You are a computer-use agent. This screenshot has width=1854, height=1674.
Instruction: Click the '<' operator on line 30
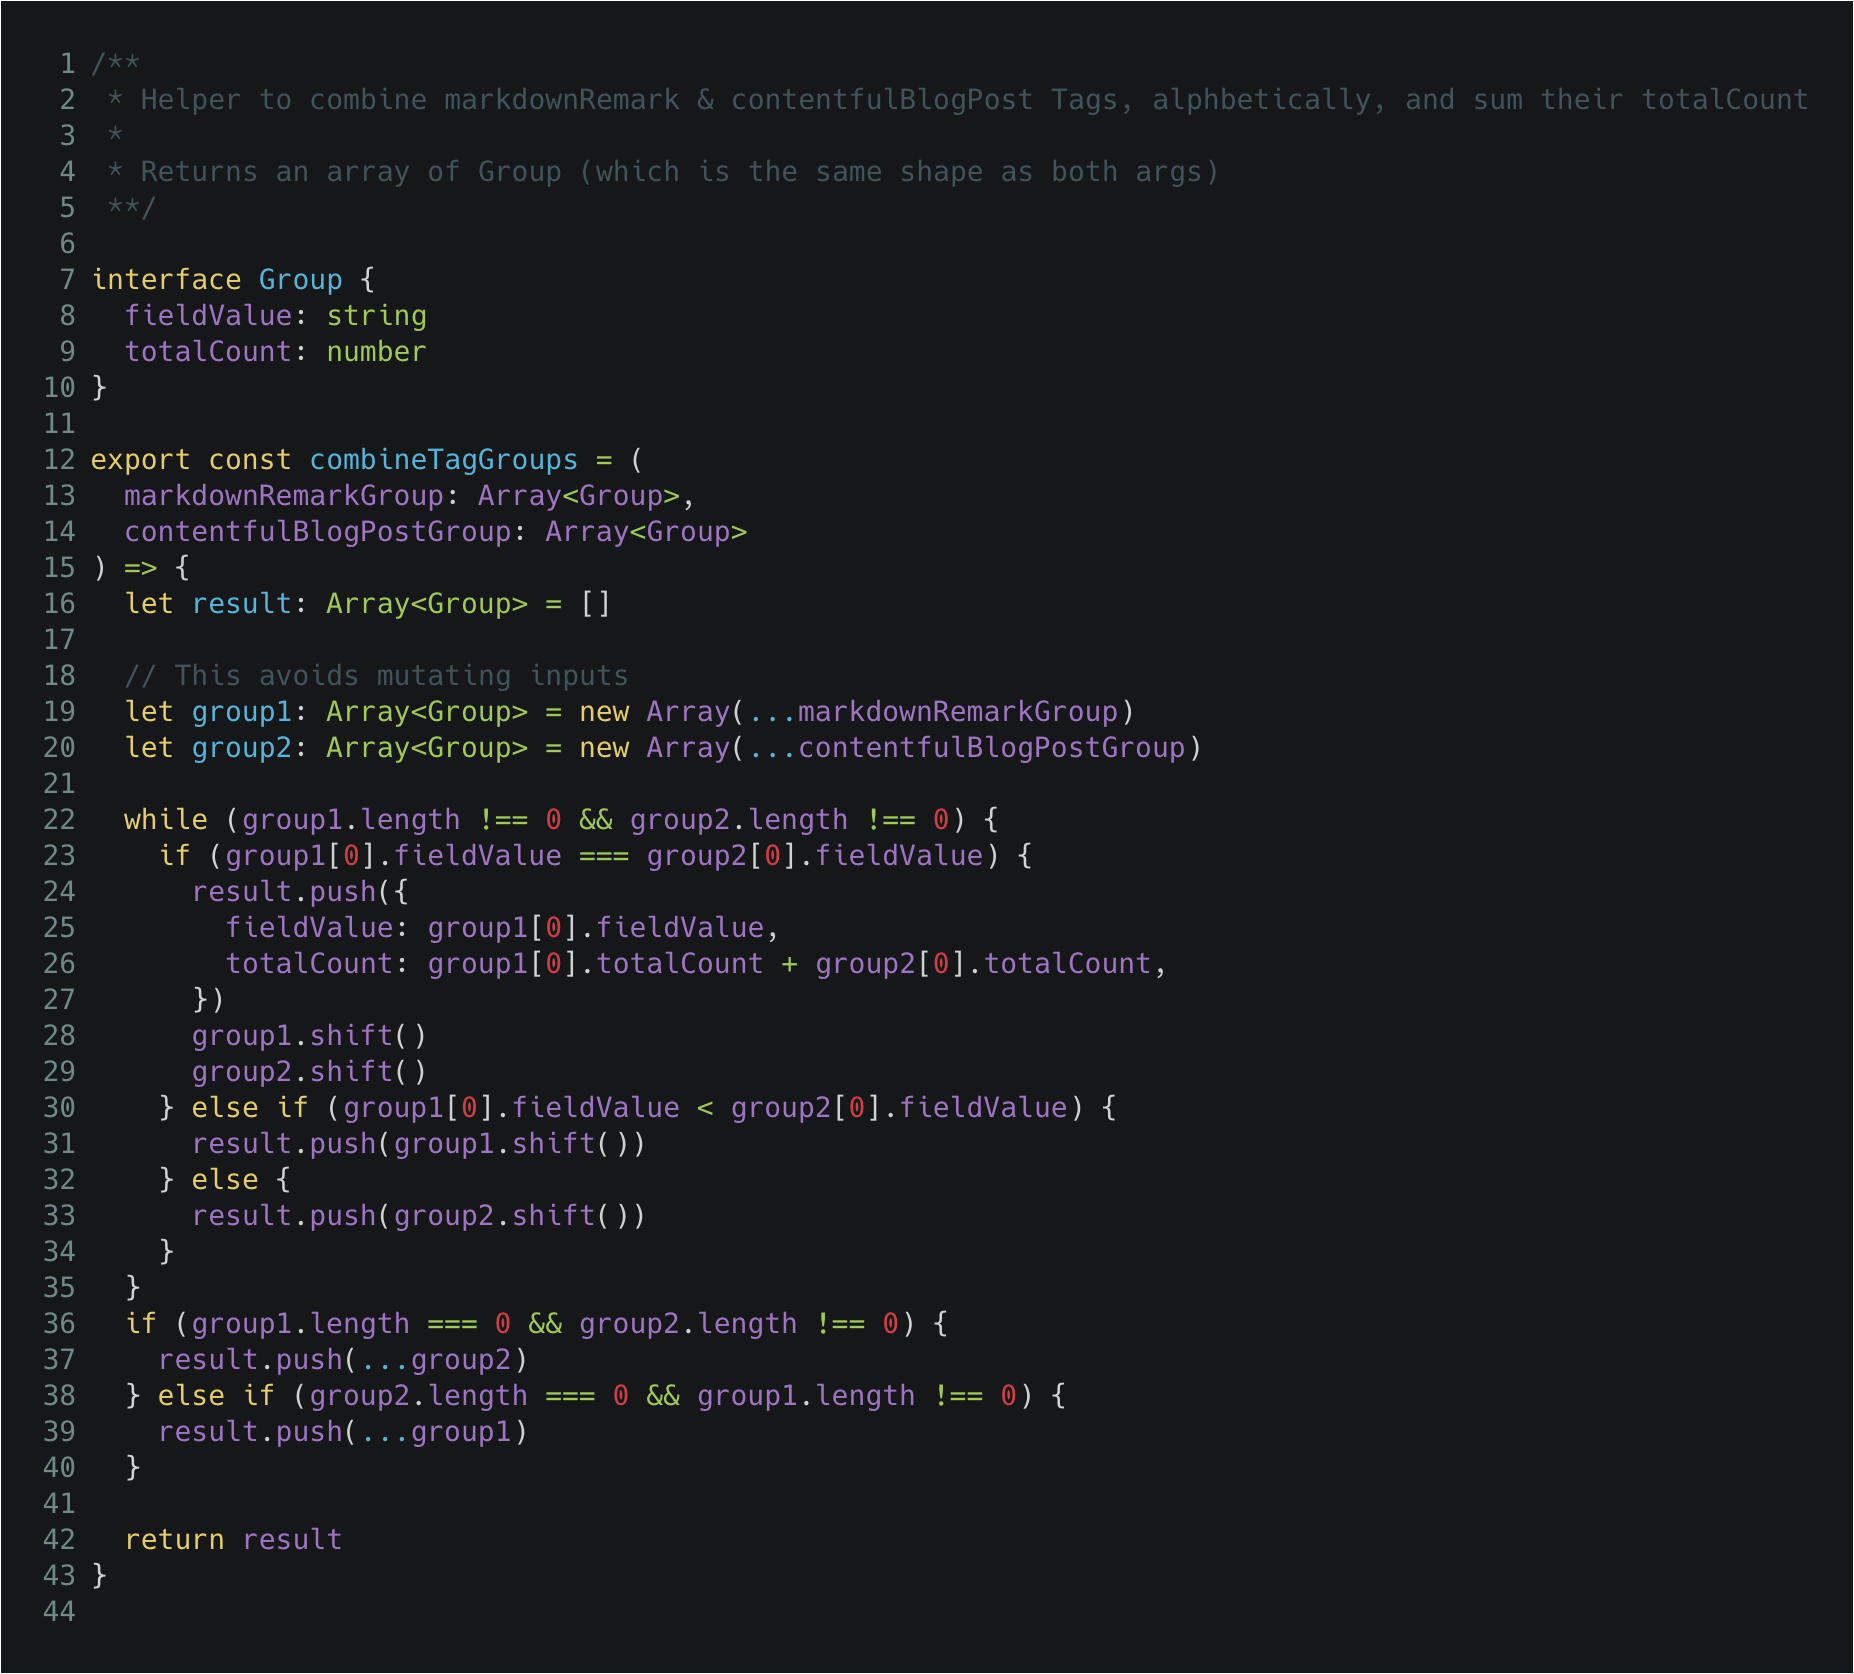coord(705,1108)
